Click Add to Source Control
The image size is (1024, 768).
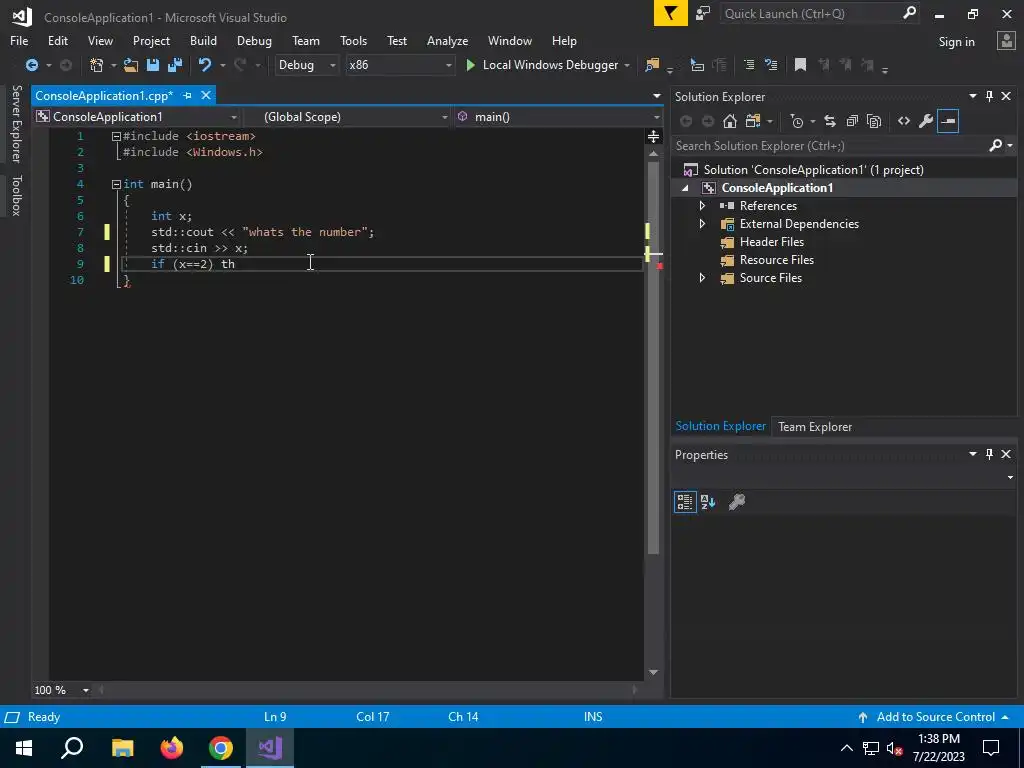(x=935, y=717)
